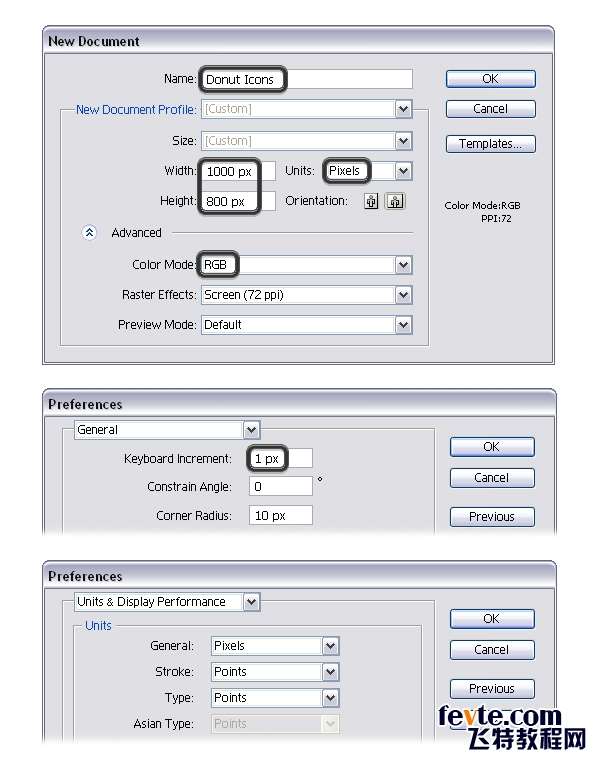Click Cancel in New Document dialog
This screenshot has width=600, height=764.
pos(490,109)
